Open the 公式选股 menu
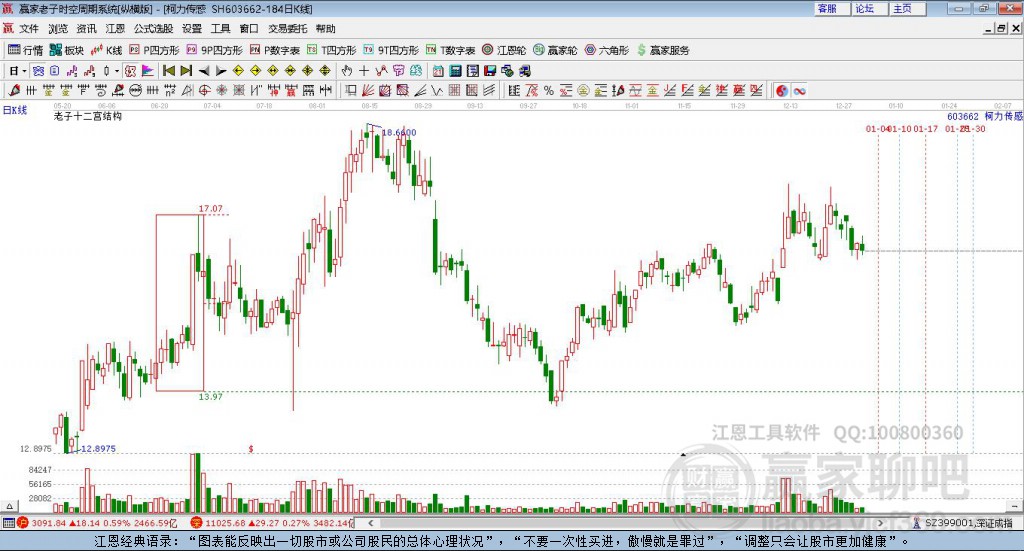Viewport: 1024px width, 551px height. click(153, 29)
